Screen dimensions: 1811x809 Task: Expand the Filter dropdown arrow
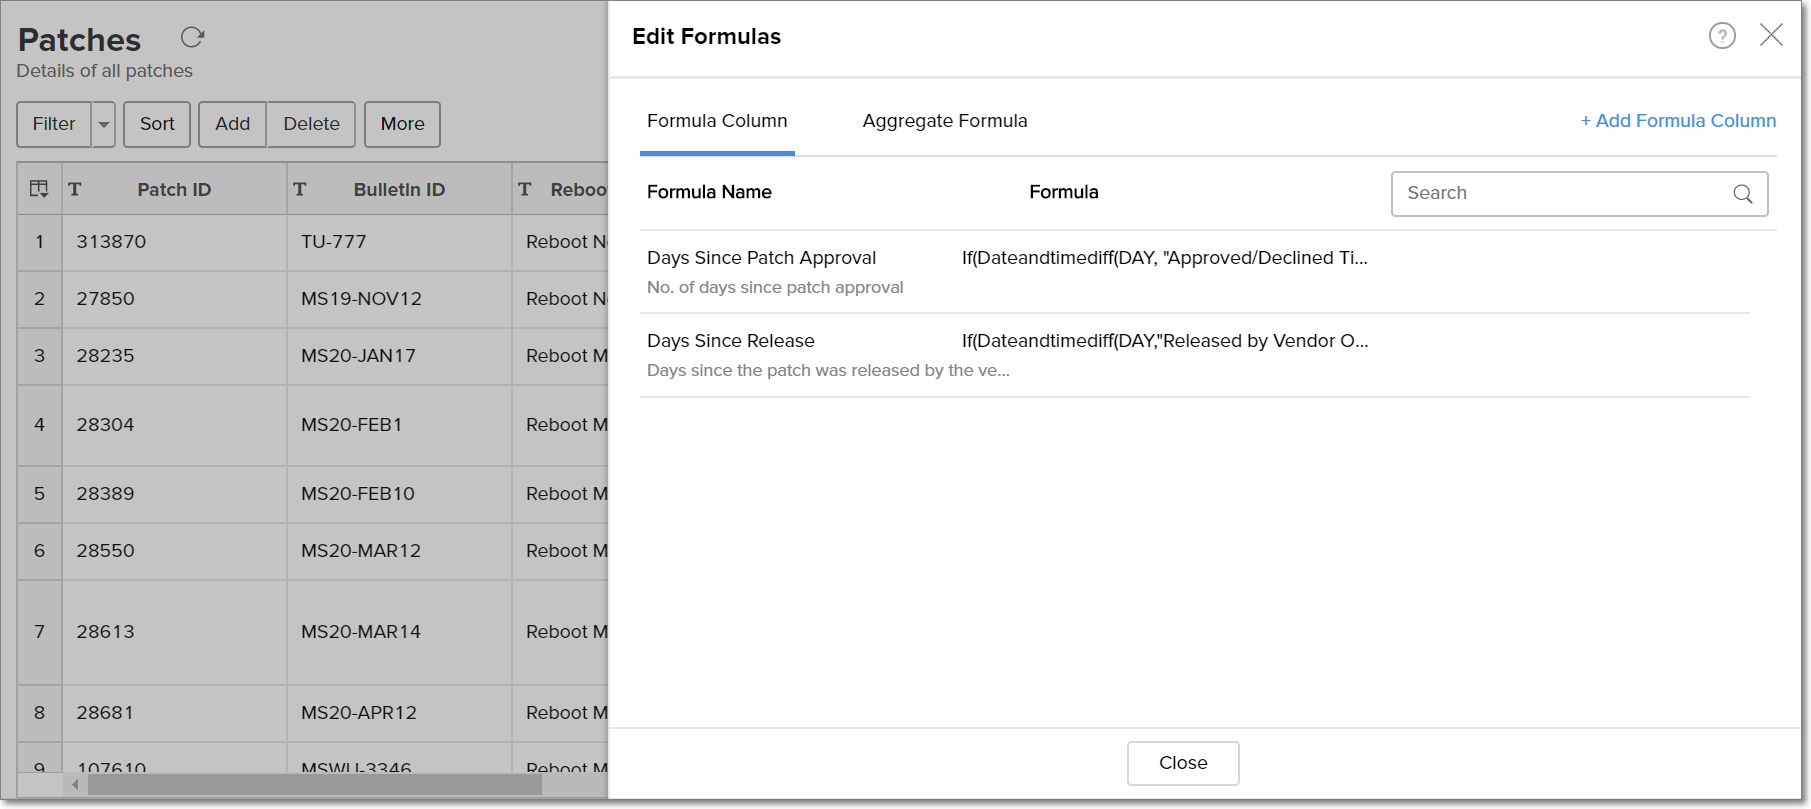104,124
